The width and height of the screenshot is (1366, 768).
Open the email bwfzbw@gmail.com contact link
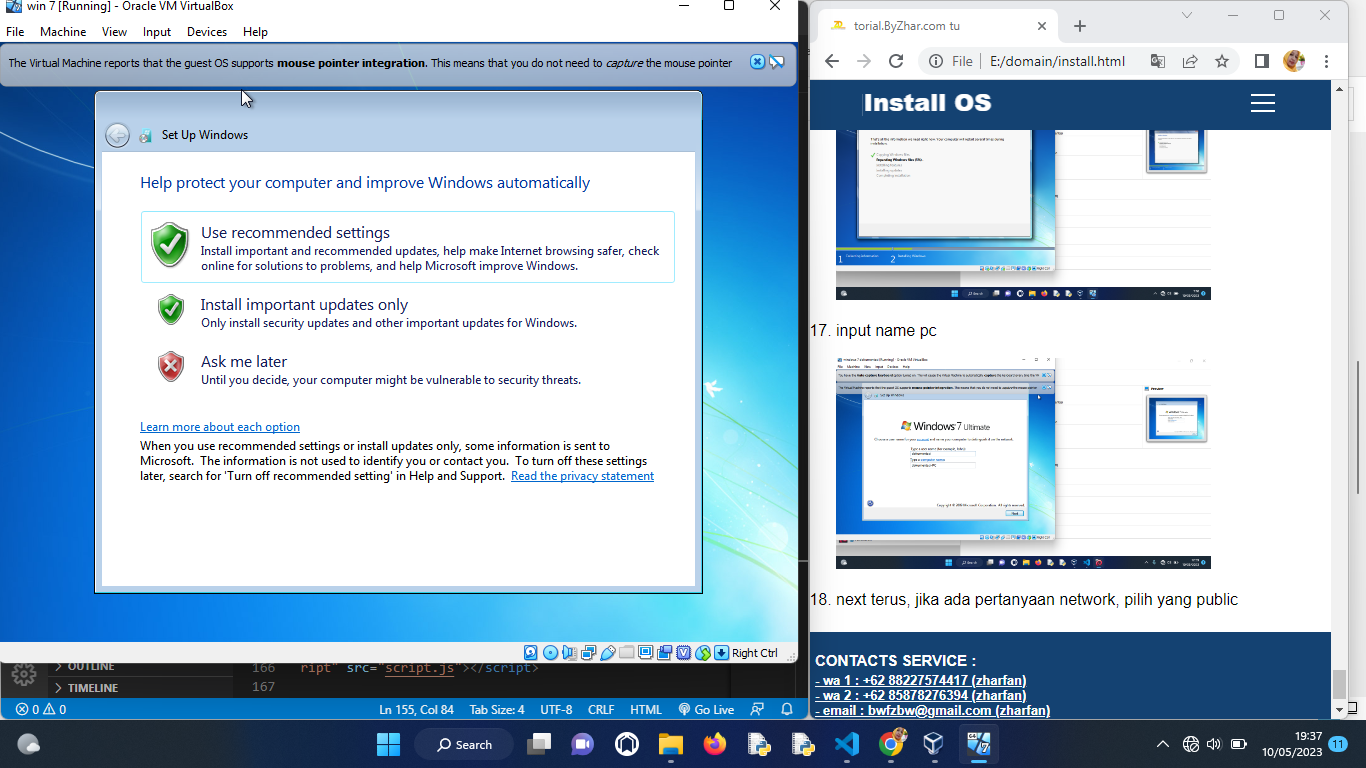click(x=932, y=710)
